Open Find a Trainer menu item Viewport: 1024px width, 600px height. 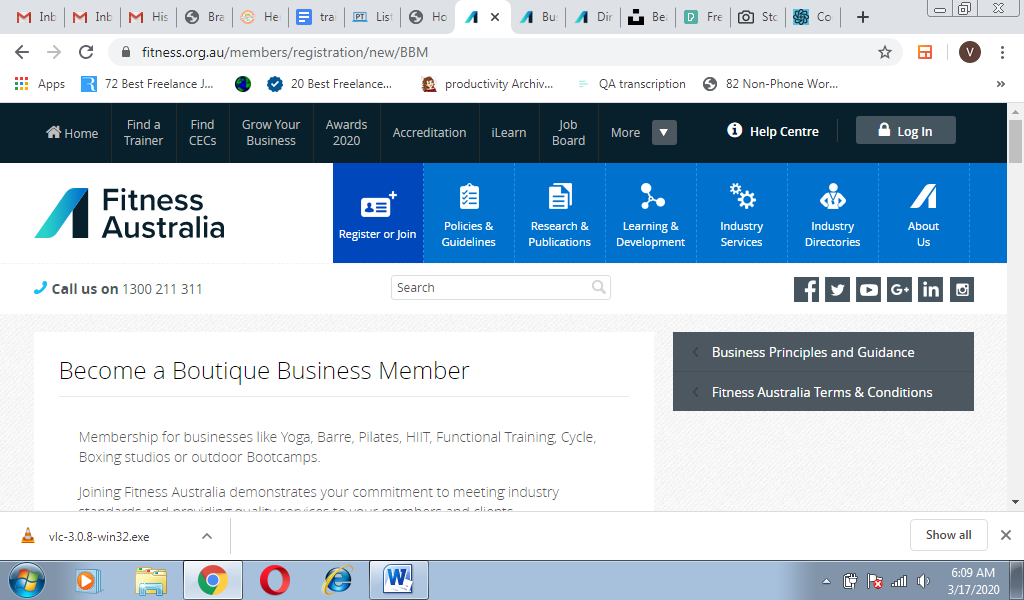[144, 133]
